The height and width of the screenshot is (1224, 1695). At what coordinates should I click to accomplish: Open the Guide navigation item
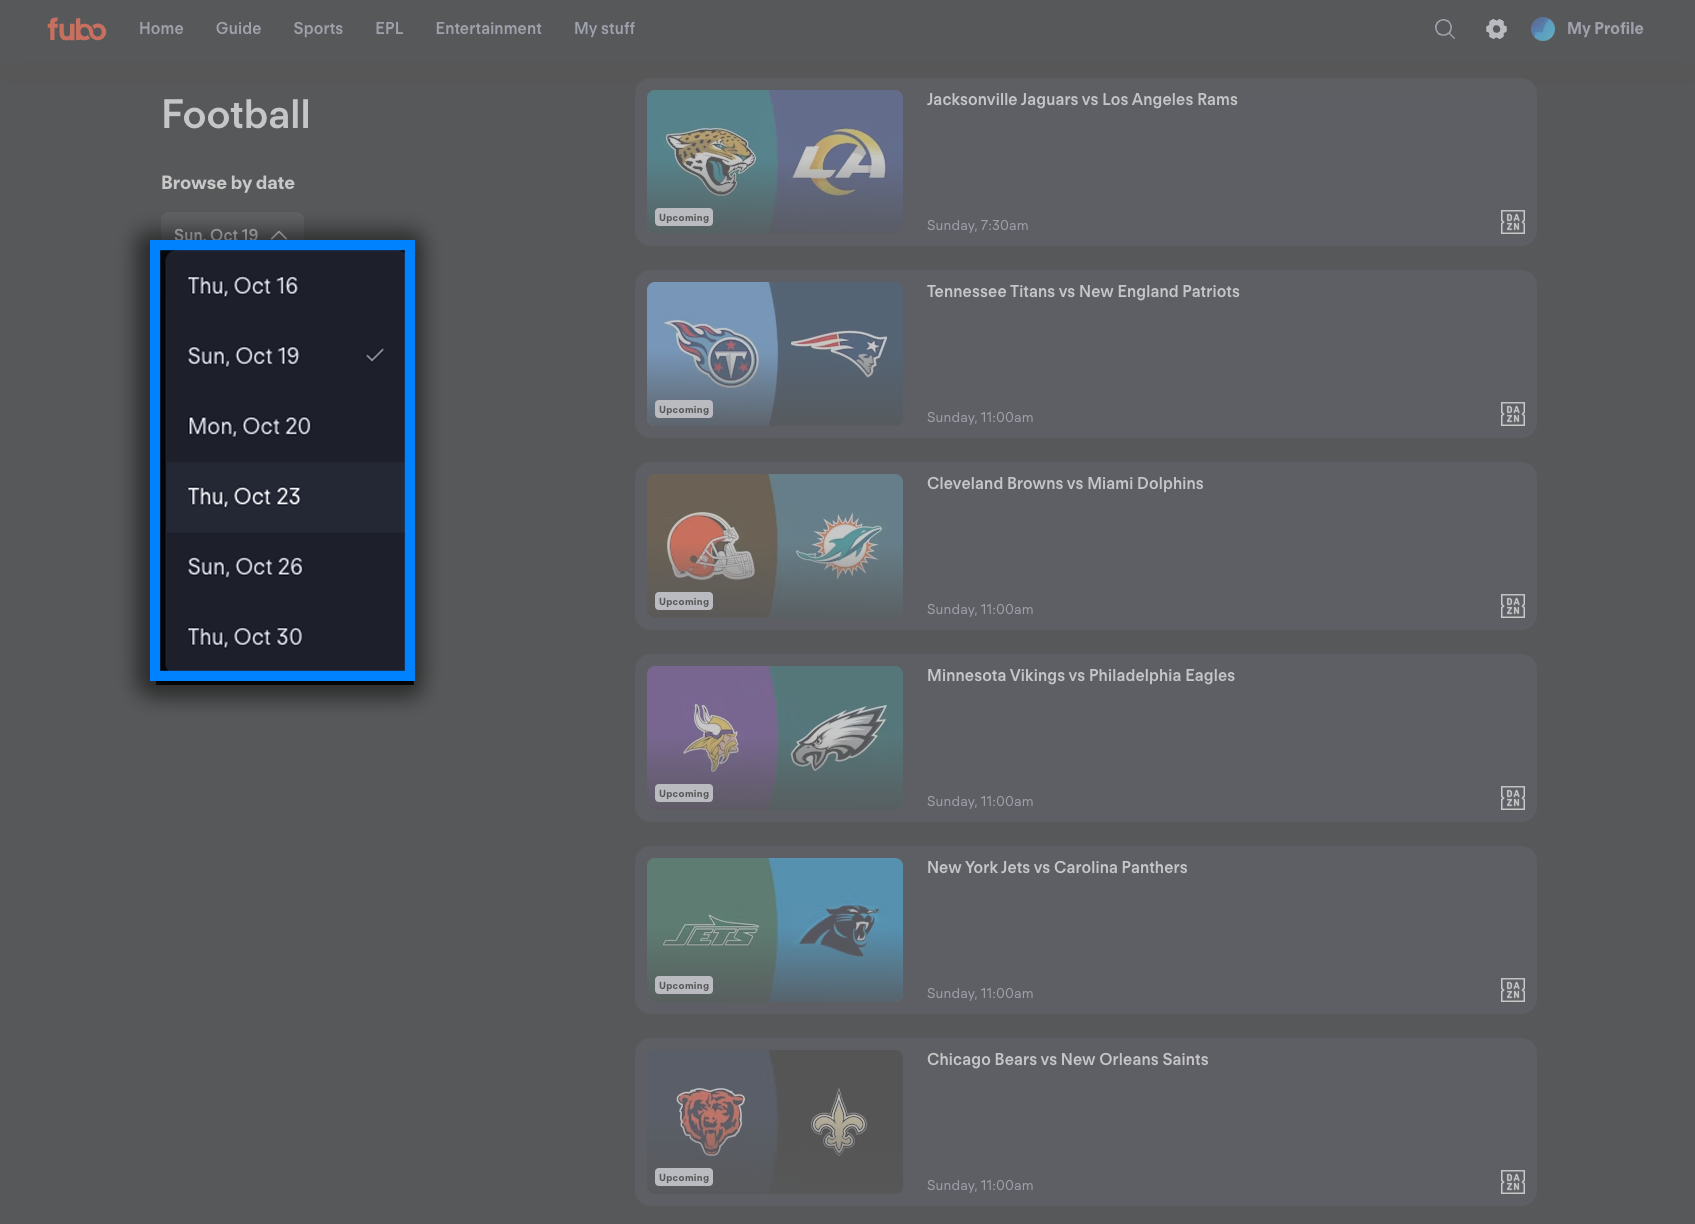[x=238, y=29]
